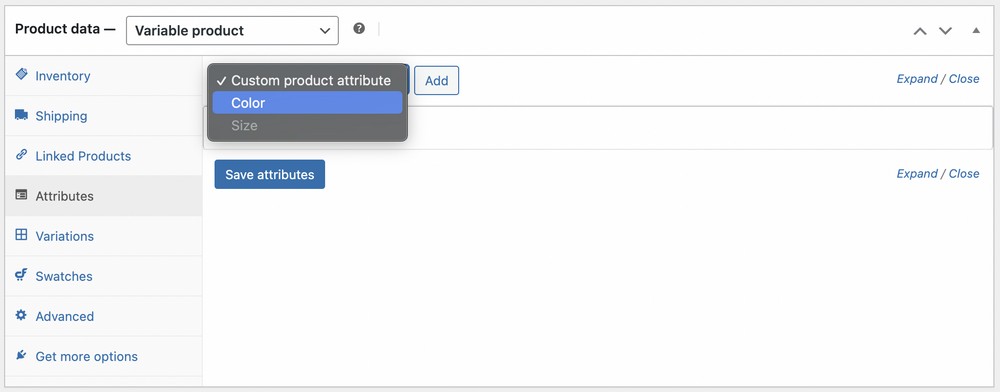Click the Shipping truck icon
Image resolution: width=1000 pixels, height=392 pixels.
[x=22, y=115]
